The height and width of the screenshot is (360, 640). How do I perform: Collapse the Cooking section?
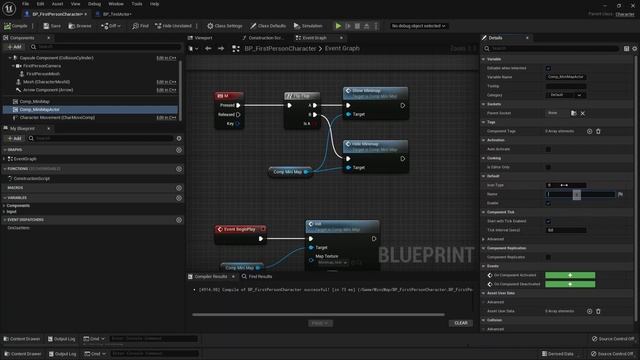pyautogui.click(x=484, y=158)
